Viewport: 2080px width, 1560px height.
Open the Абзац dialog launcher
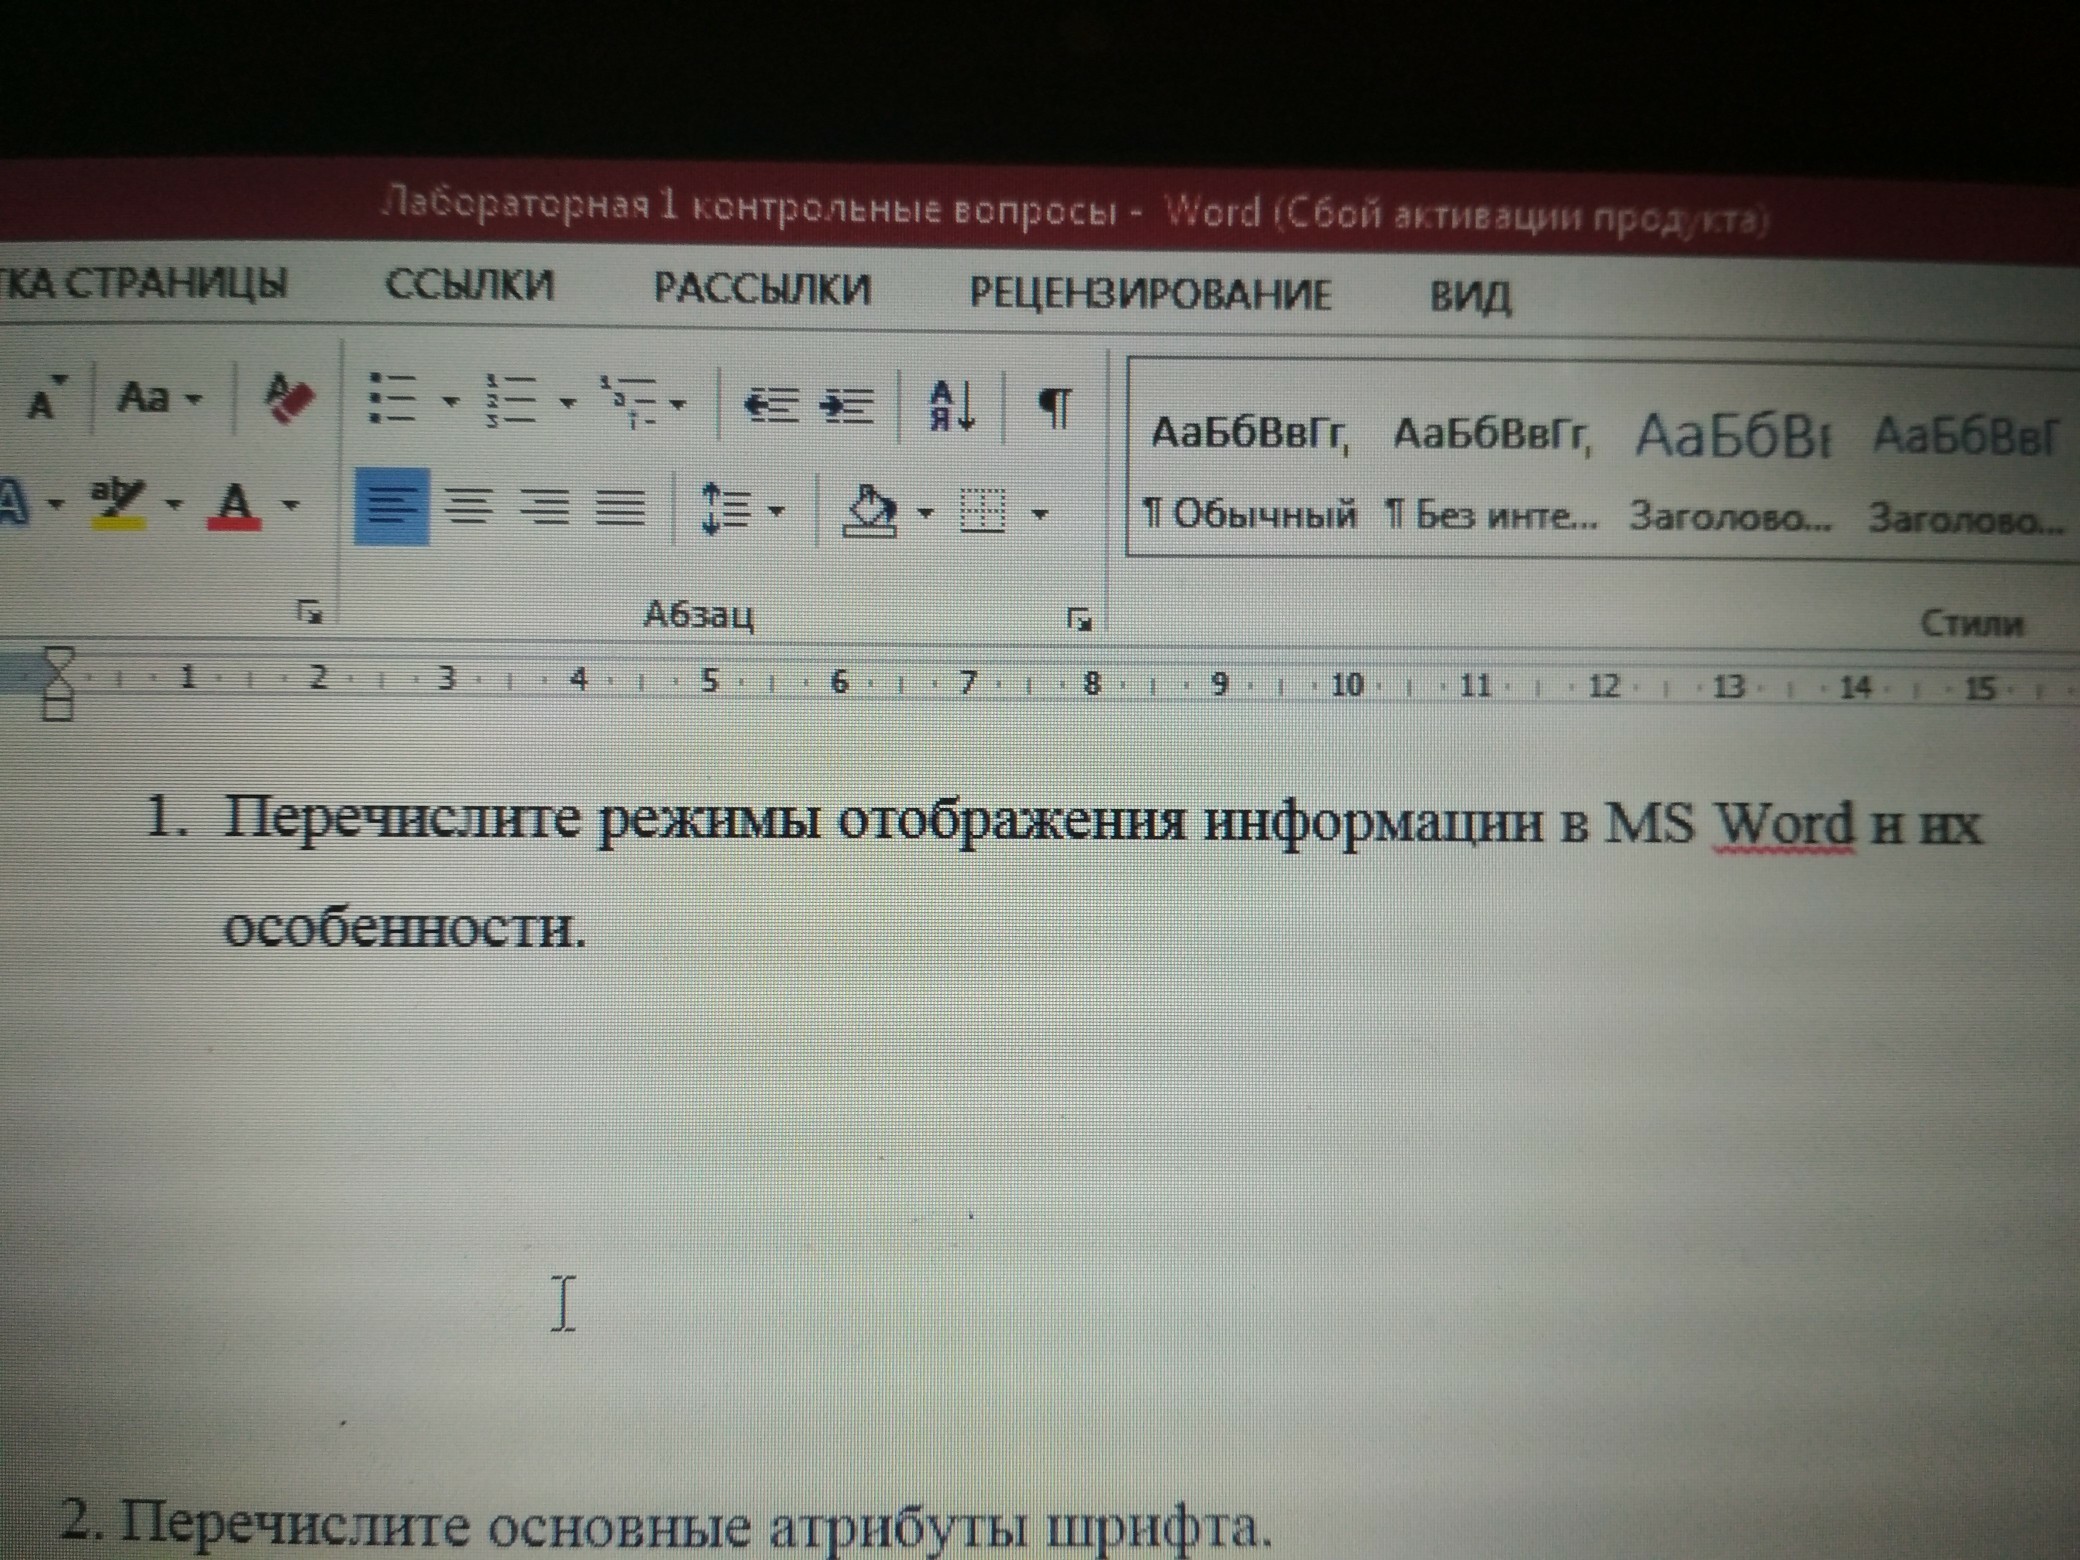tap(1078, 620)
